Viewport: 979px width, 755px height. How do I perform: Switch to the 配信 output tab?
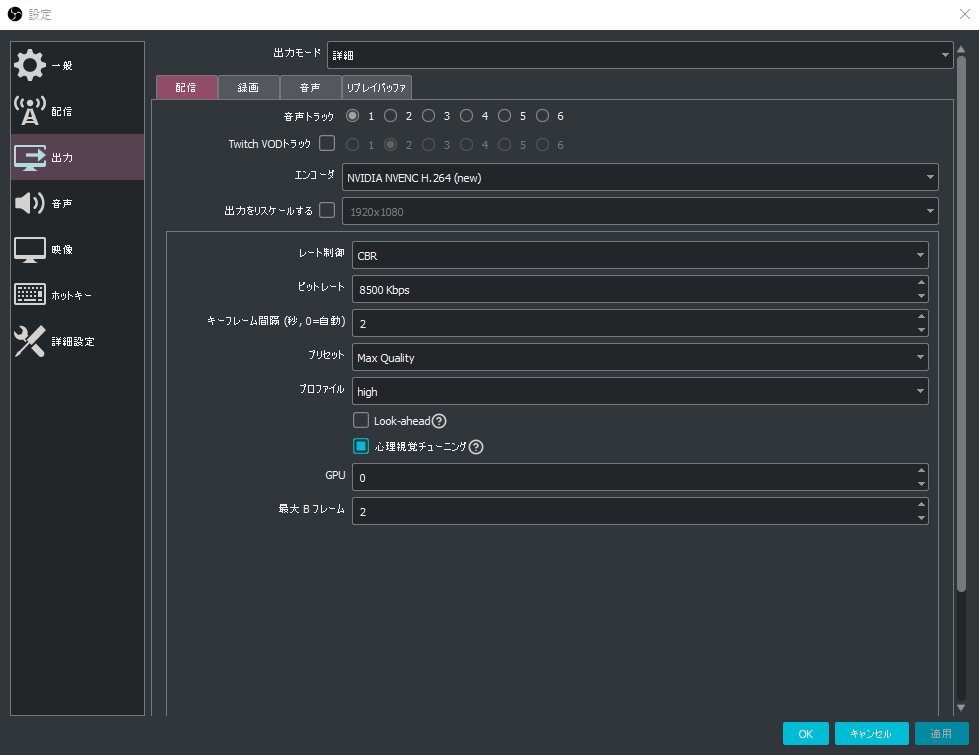pos(186,87)
